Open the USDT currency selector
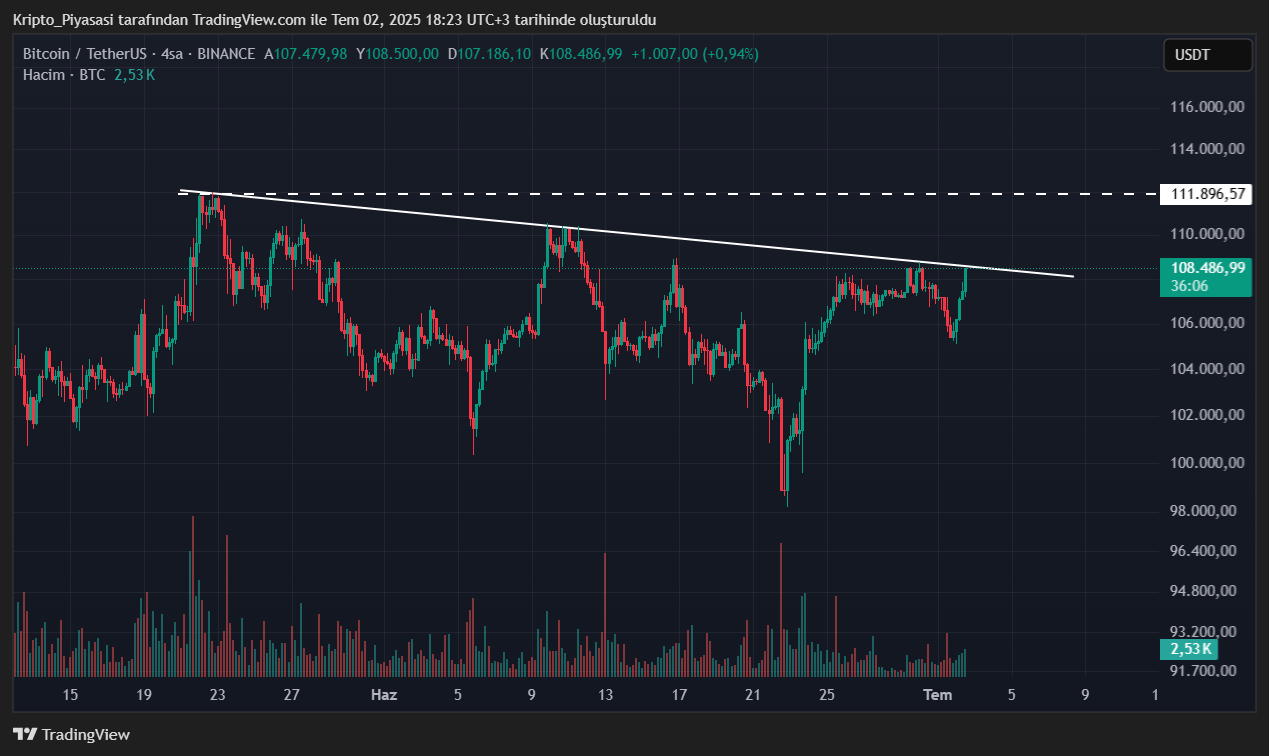The image size is (1269, 756). click(1207, 55)
